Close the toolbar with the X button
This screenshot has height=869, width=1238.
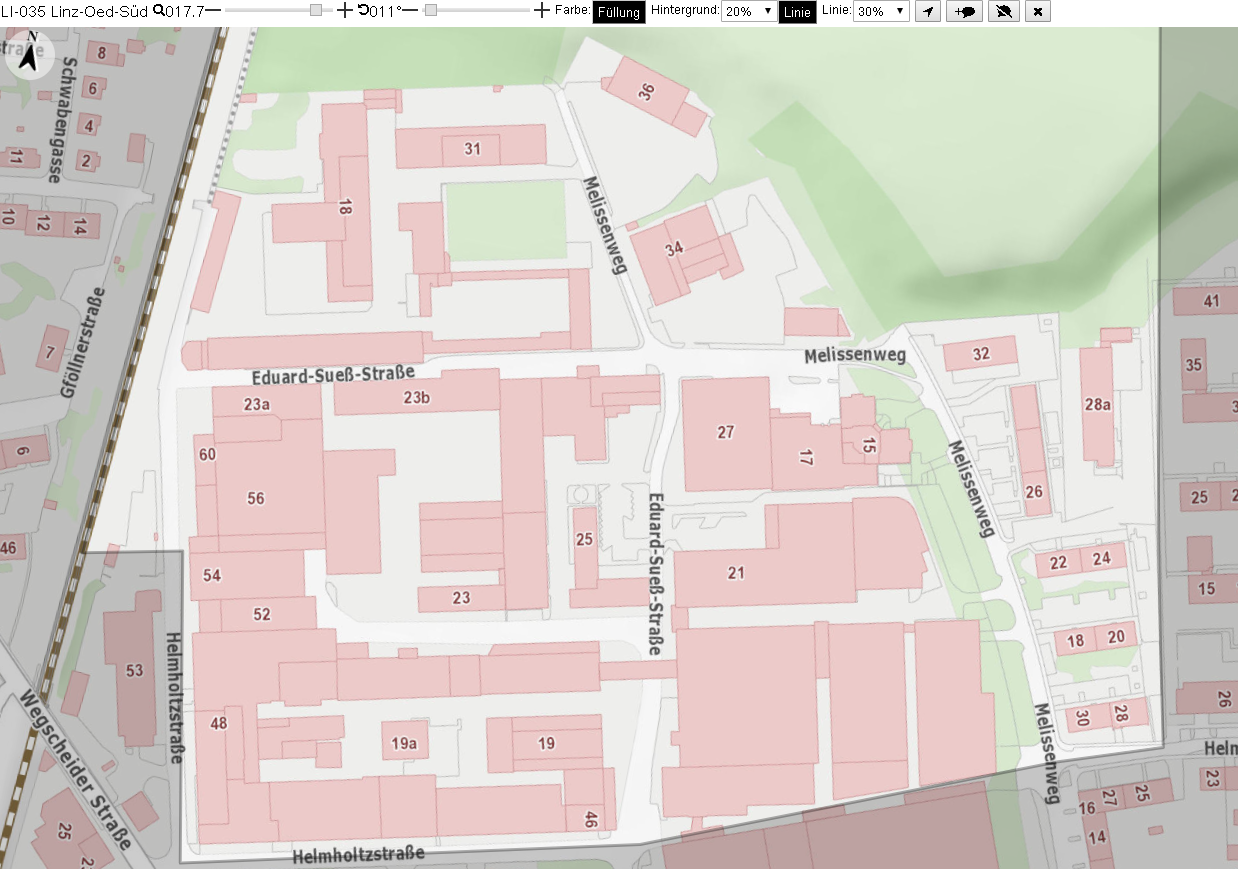coord(1038,12)
